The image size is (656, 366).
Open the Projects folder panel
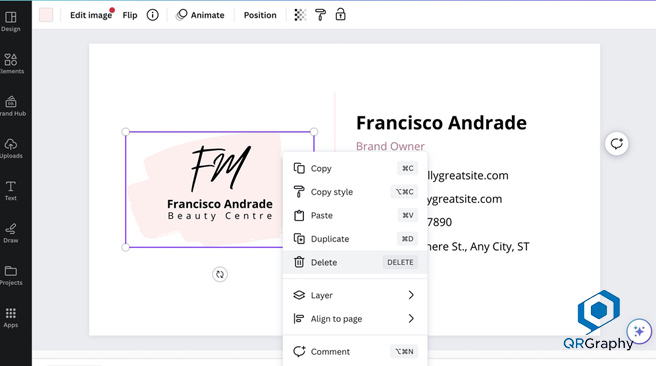tap(11, 275)
